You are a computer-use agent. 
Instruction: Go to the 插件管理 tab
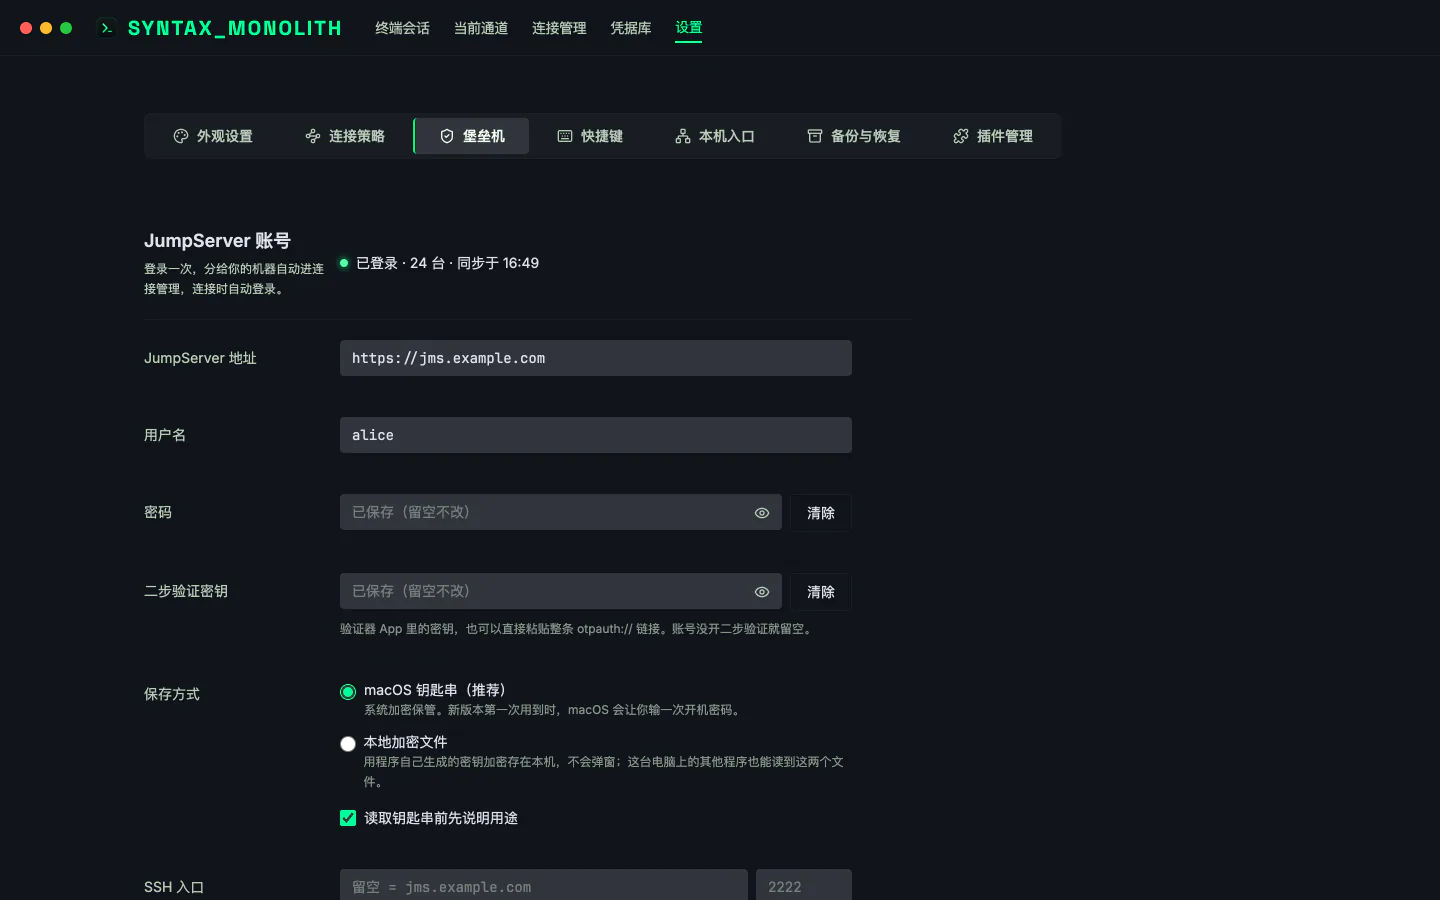coord(993,136)
